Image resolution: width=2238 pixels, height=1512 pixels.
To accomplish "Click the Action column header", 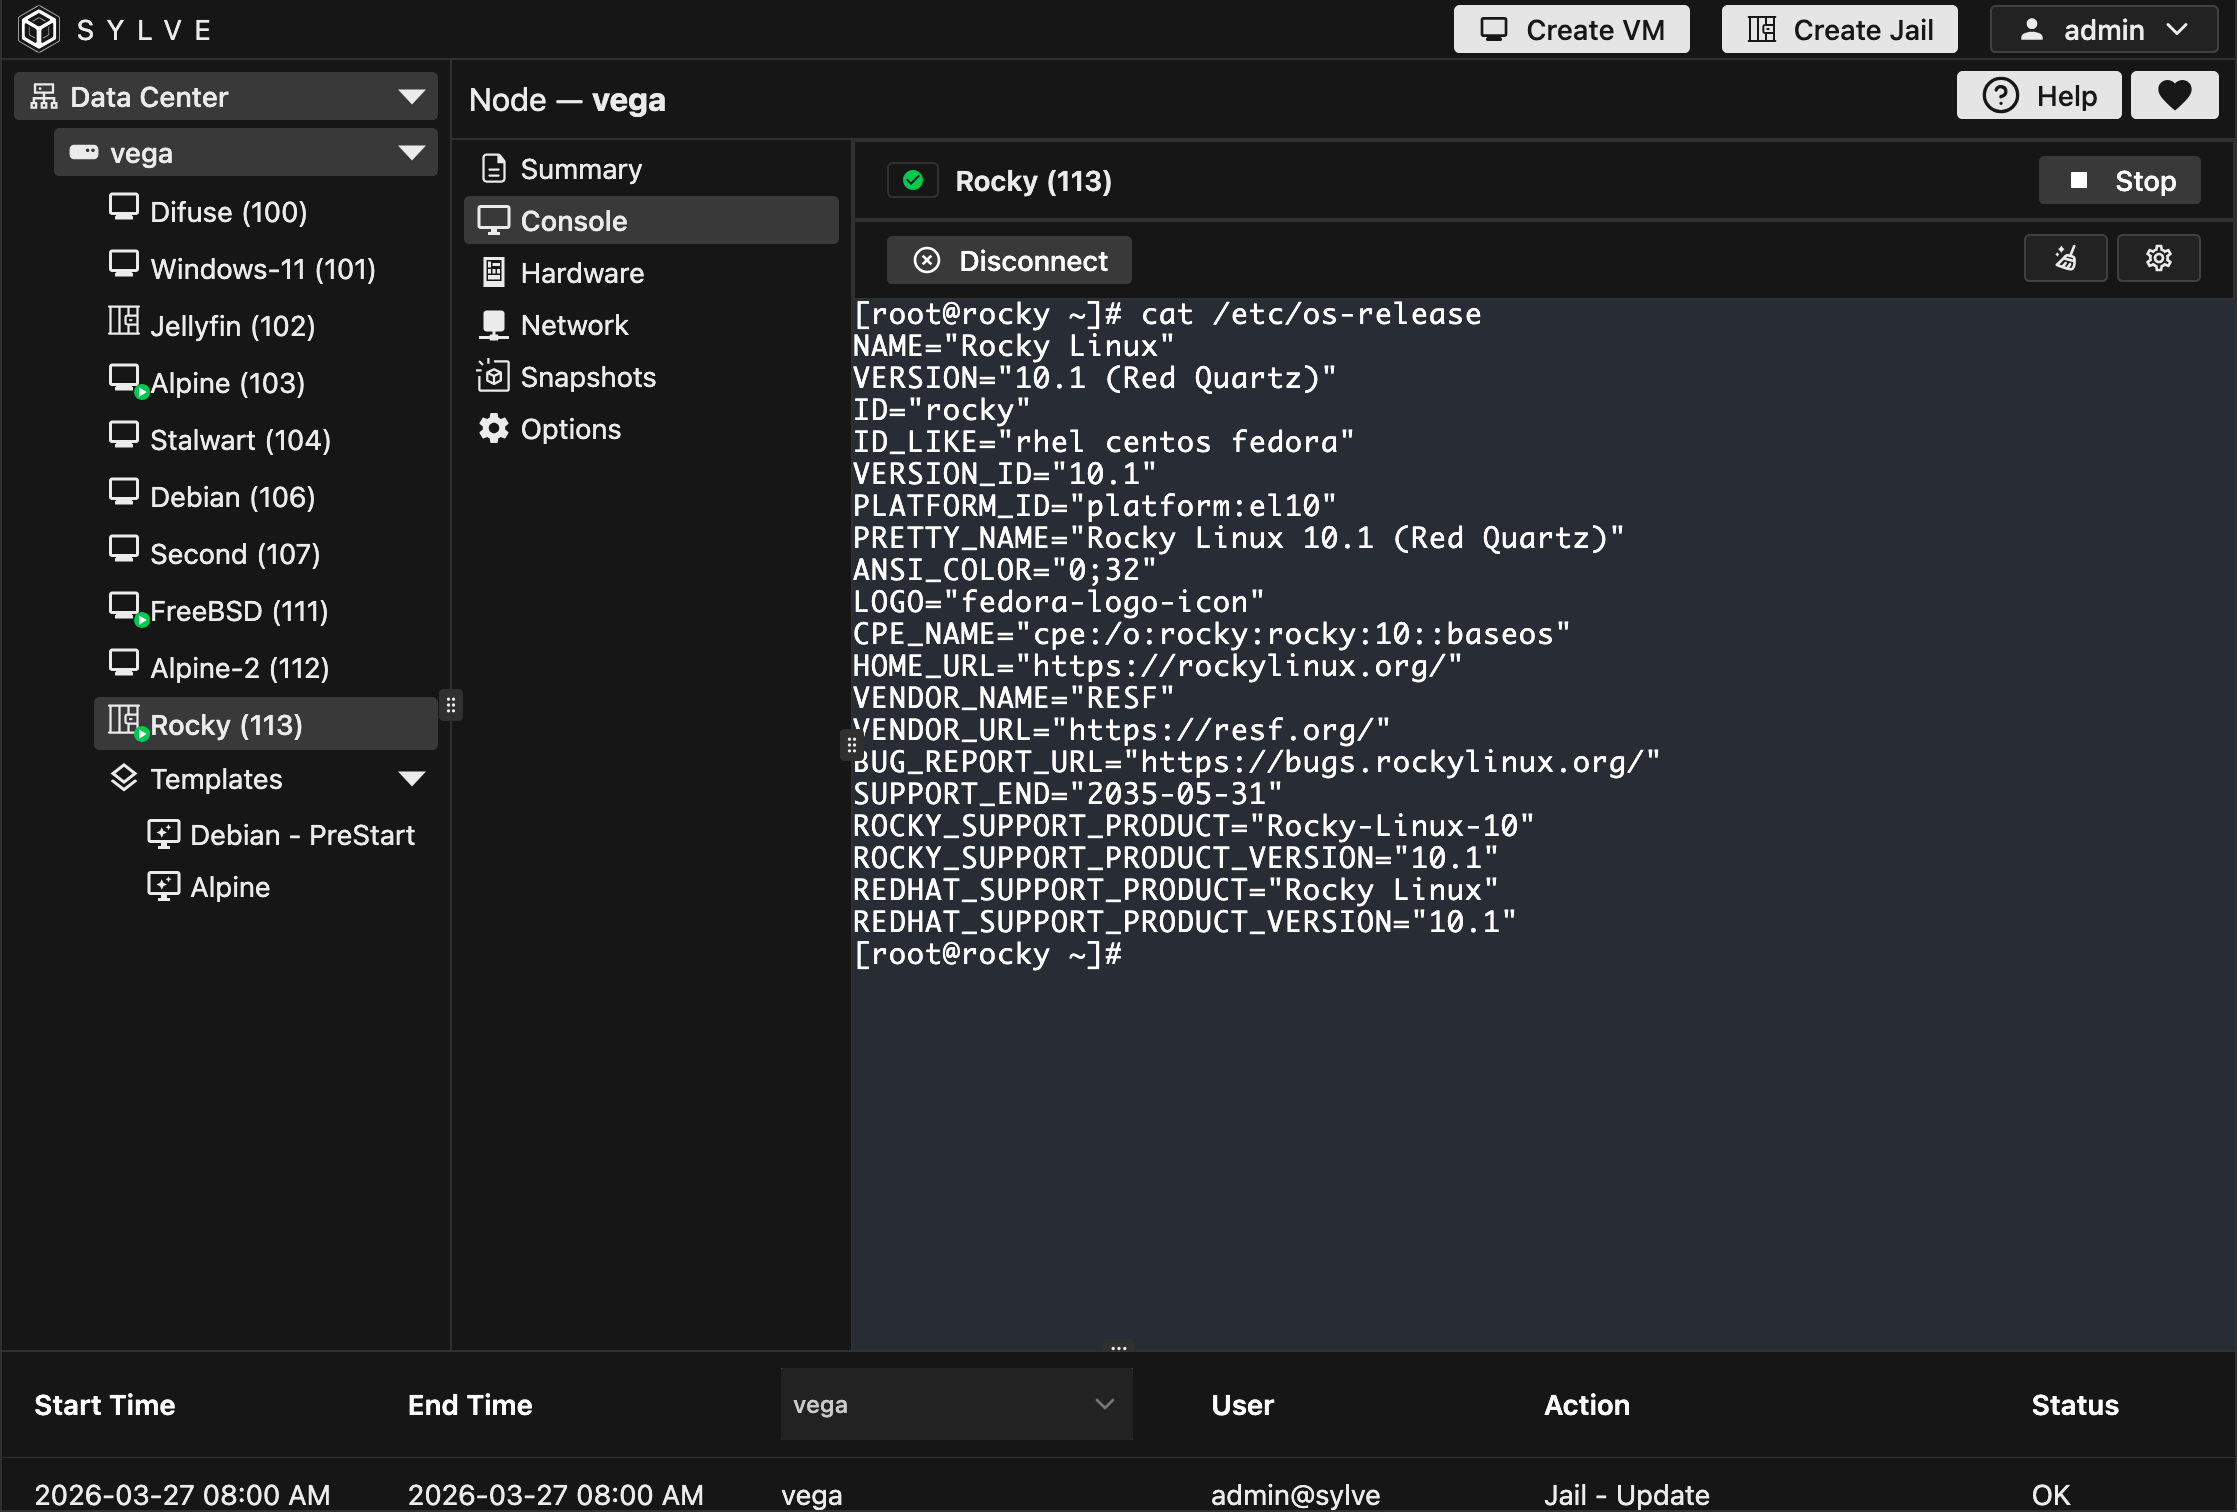I will pos(1587,1404).
